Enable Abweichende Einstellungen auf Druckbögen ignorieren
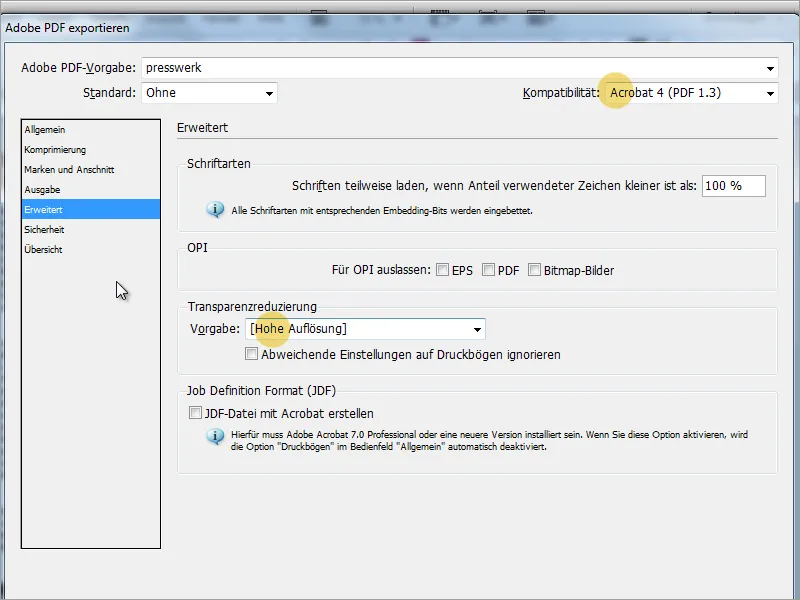 [251, 354]
